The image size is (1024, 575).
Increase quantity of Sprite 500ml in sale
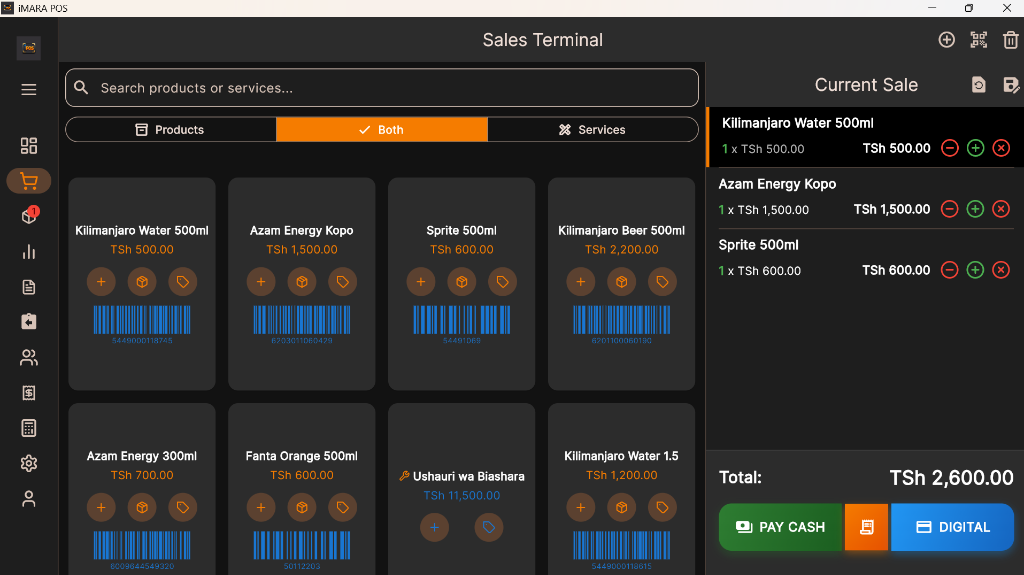975,270
